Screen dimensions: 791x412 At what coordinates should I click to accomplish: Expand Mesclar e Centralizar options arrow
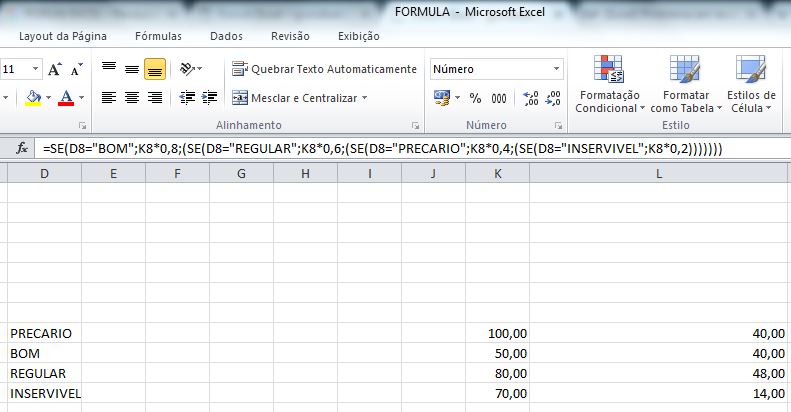[364, 98]
